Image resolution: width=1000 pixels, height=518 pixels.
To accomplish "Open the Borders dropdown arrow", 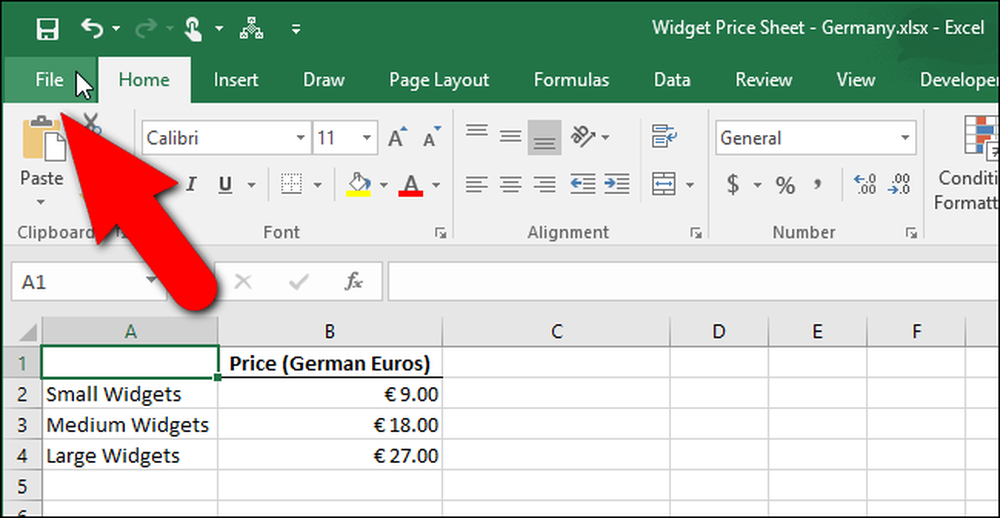I will click(x=318, y=186).
